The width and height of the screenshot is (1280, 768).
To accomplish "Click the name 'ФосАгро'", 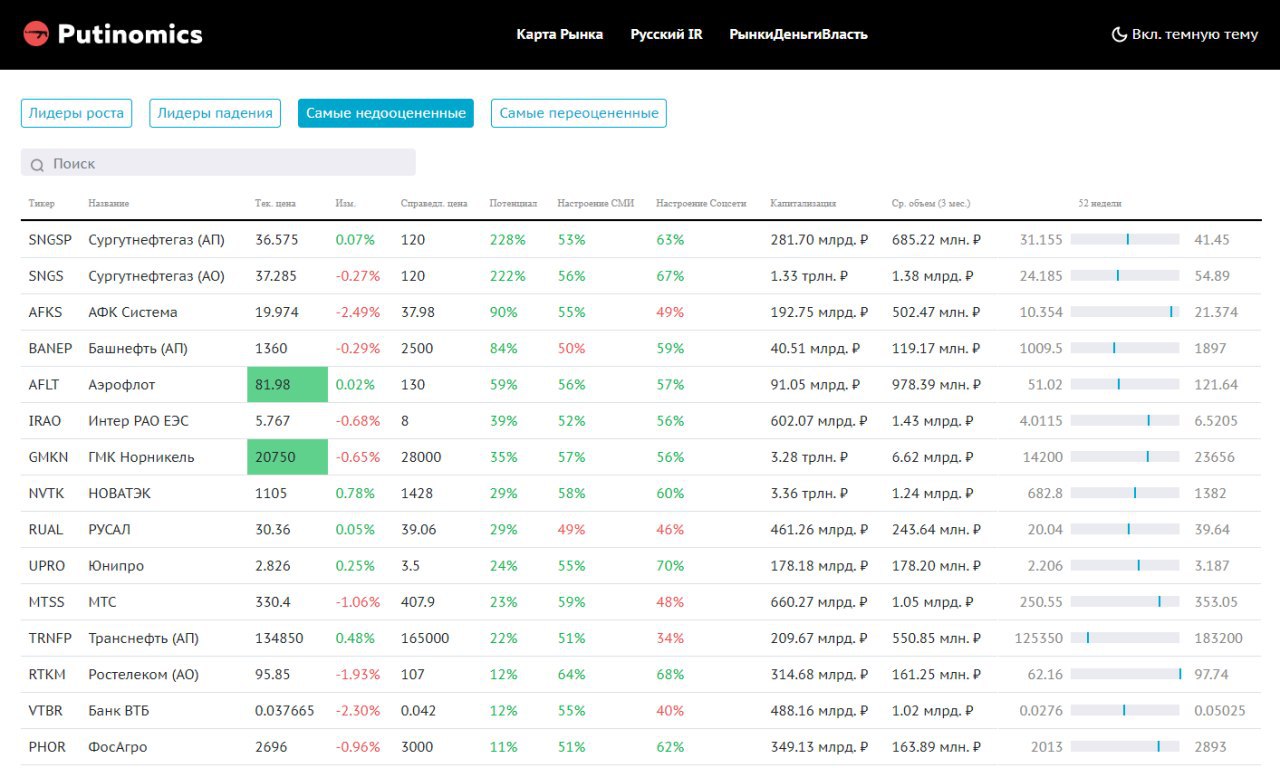I will (x=118, y=746).
